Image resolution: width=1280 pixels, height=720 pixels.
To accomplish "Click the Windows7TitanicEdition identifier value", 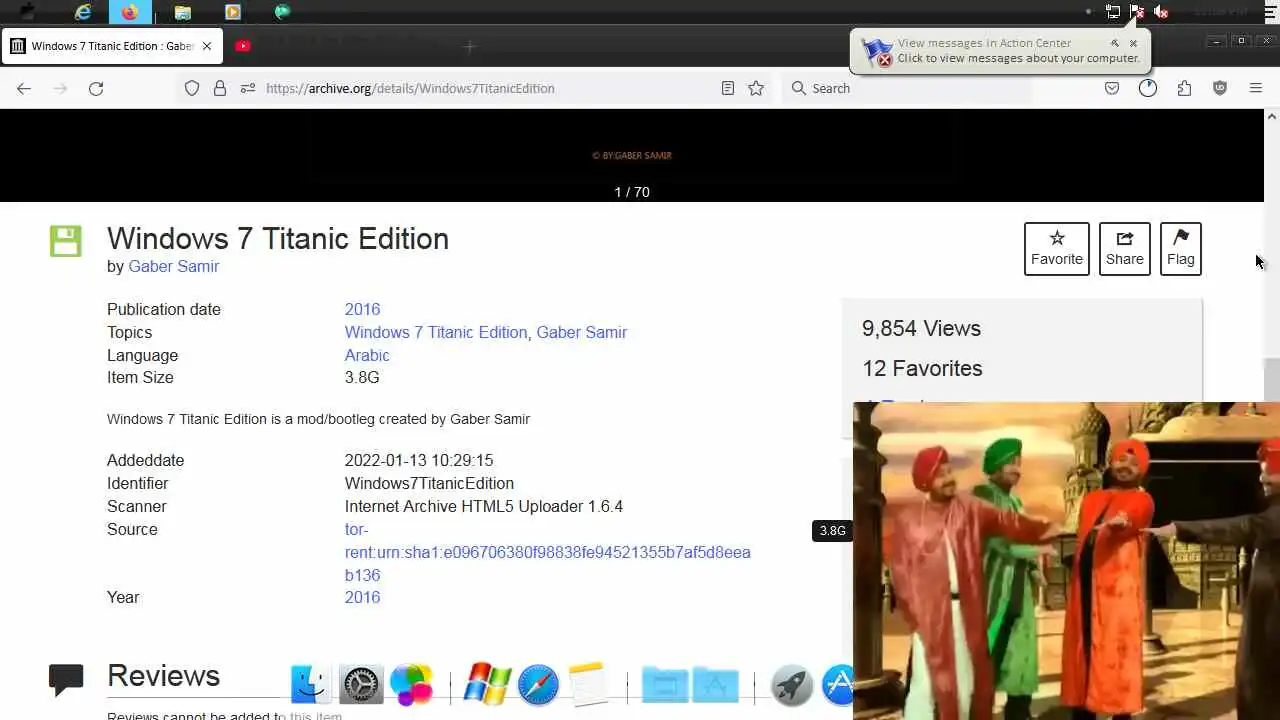I will 429,483.
